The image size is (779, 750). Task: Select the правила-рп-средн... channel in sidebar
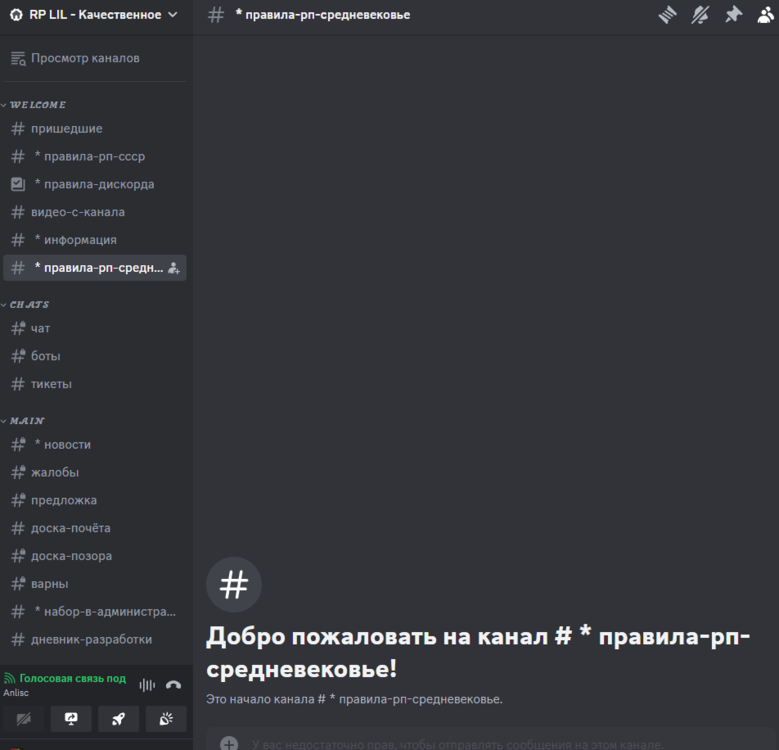click(x=95, y=268)
